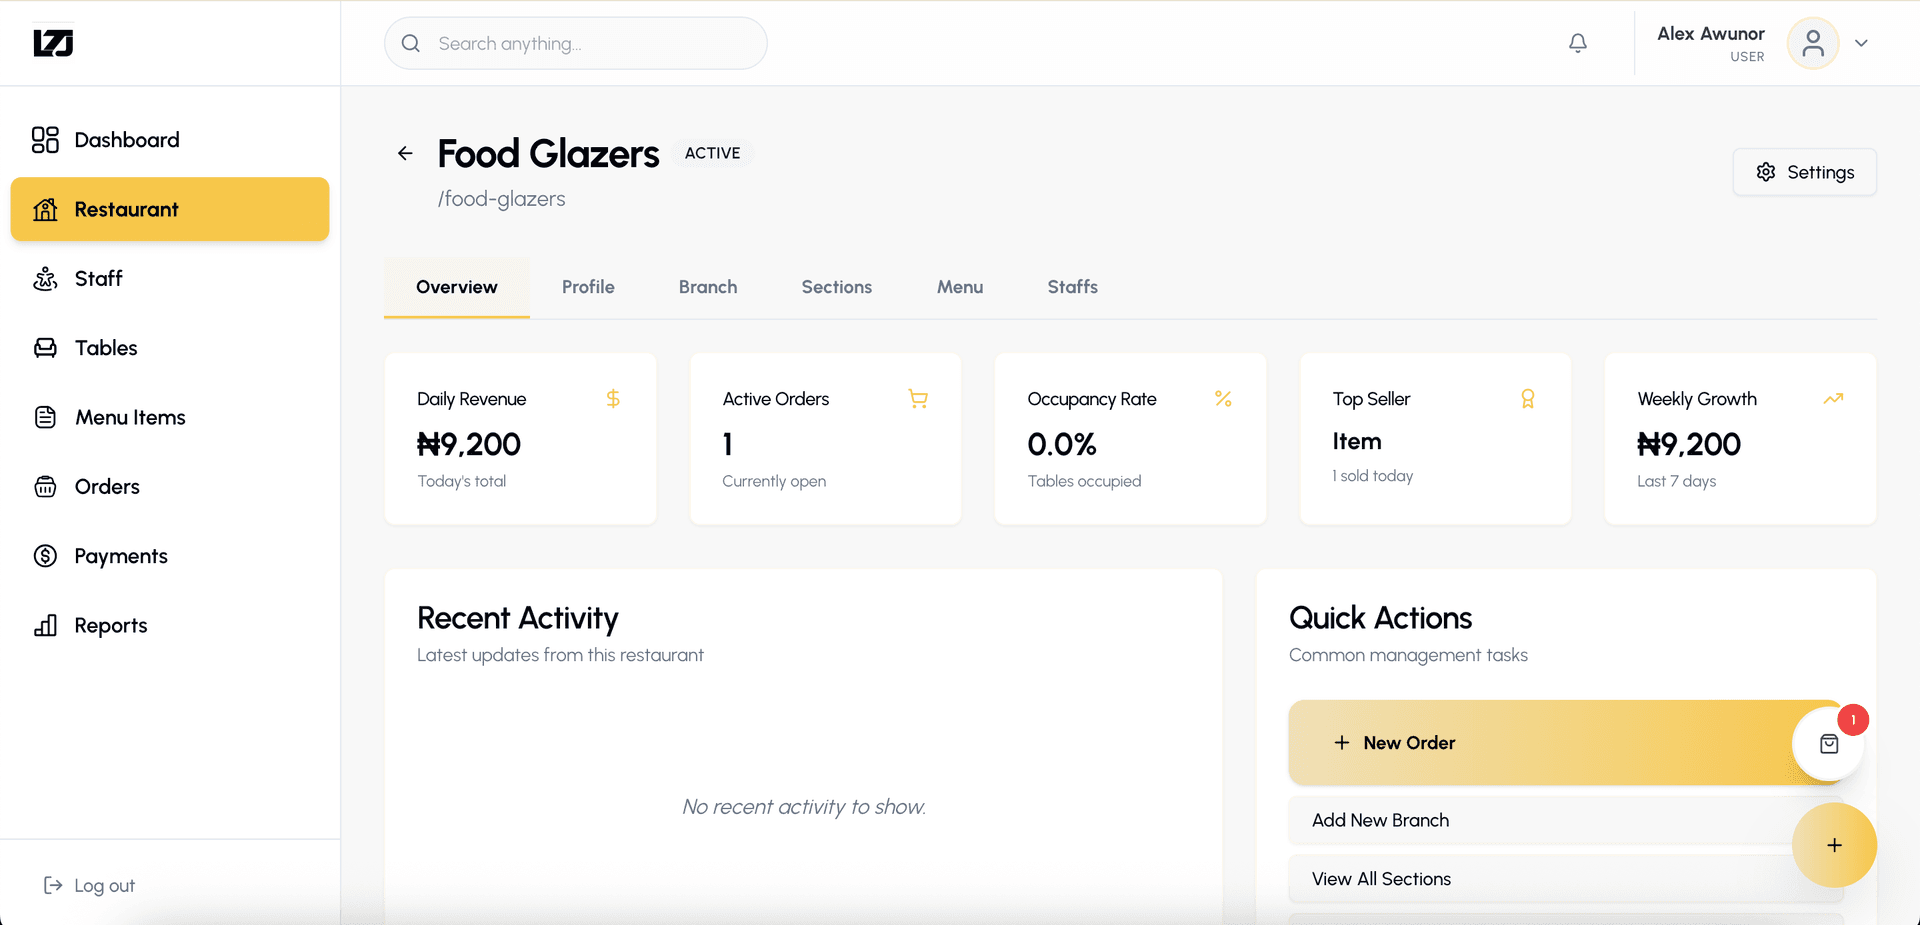The width and height of the screenshot is (1920, 925).
Task: Open the user account avatar icon
Action: point(1813,43)
